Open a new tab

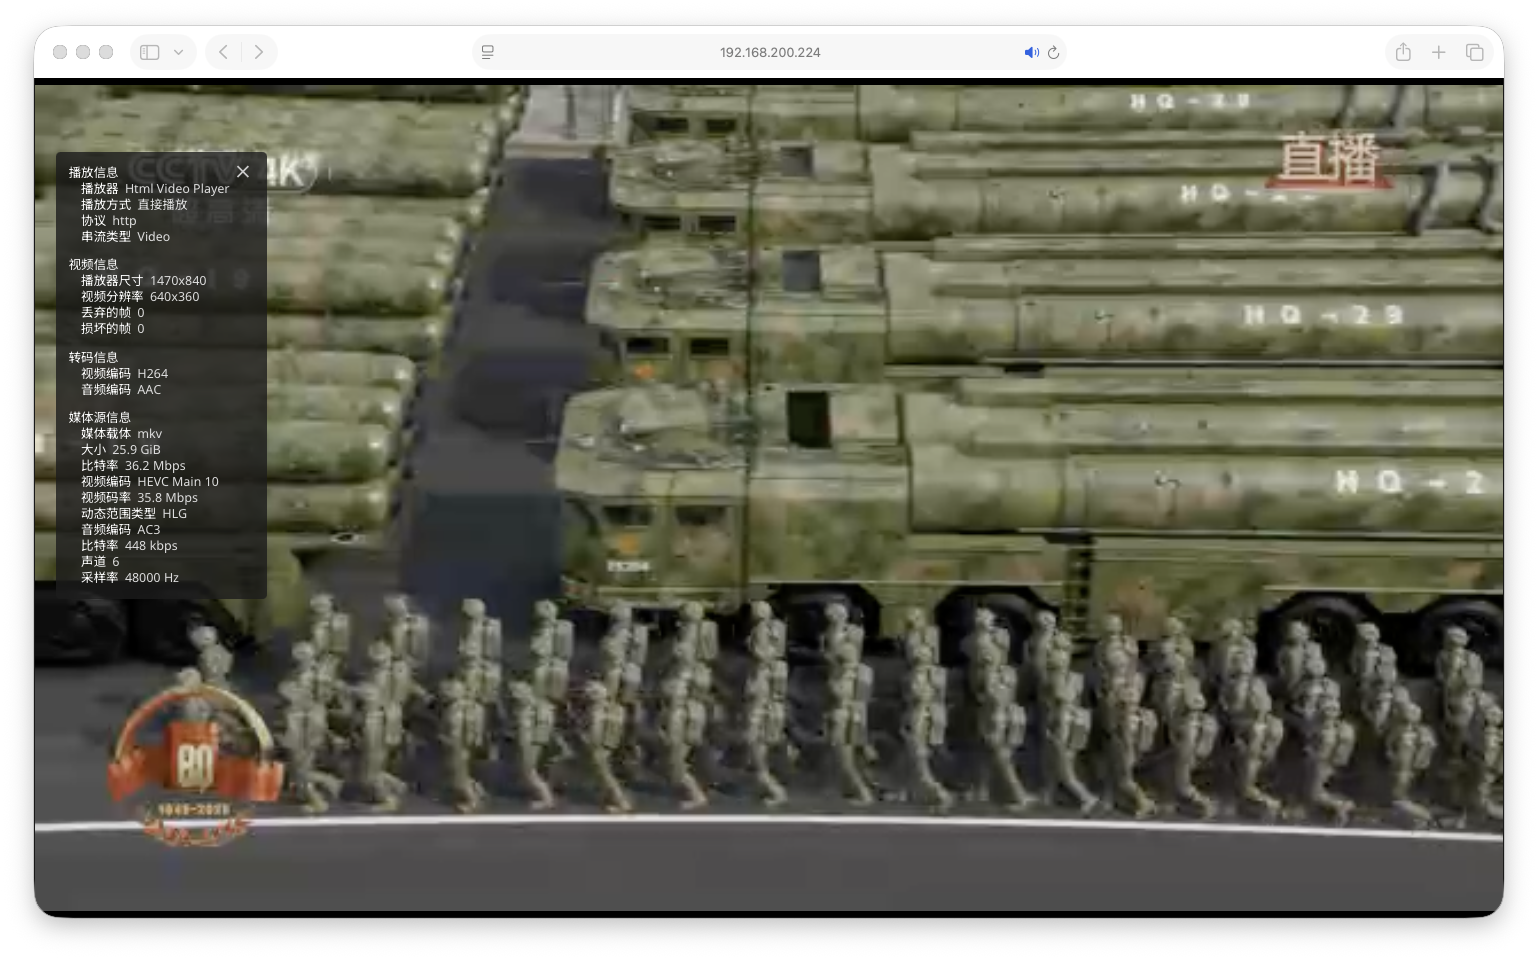(1438, 52)
